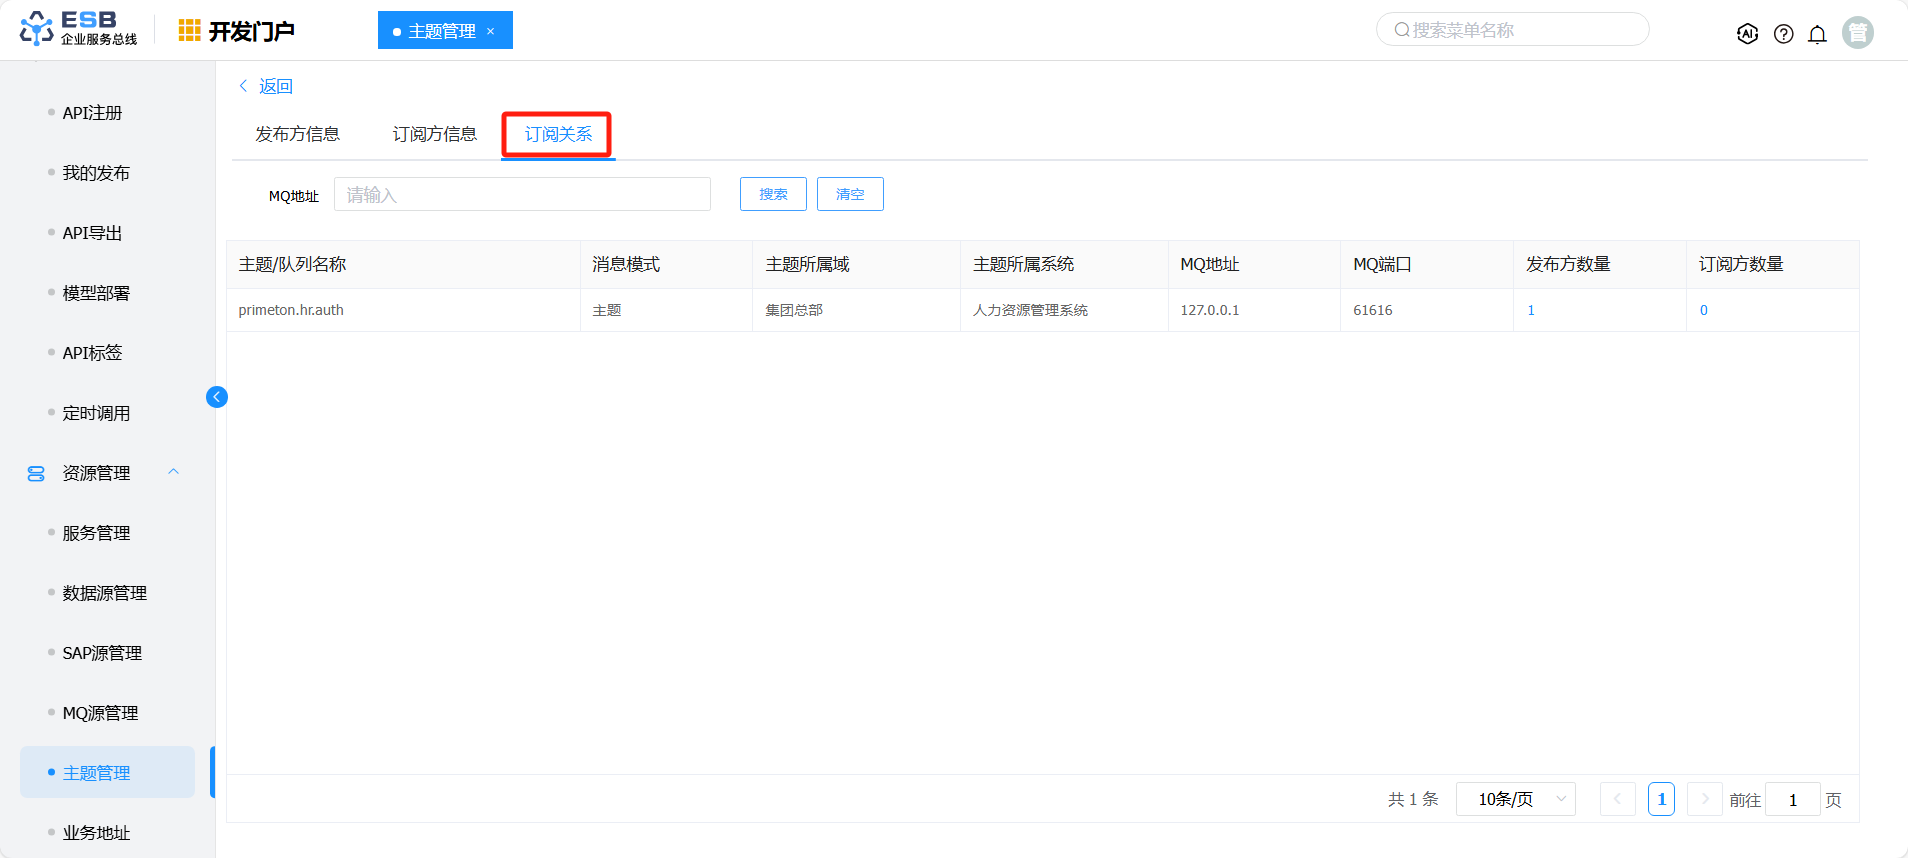Screen dimensions: 1908x858
Task: Collapse the sidebar with blue arrow button
Action: tap(217, 397)
